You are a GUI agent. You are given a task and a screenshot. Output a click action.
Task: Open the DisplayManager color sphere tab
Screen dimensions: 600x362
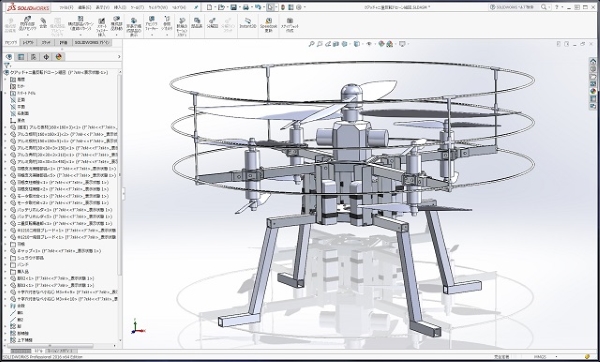[x=59, y=57]
